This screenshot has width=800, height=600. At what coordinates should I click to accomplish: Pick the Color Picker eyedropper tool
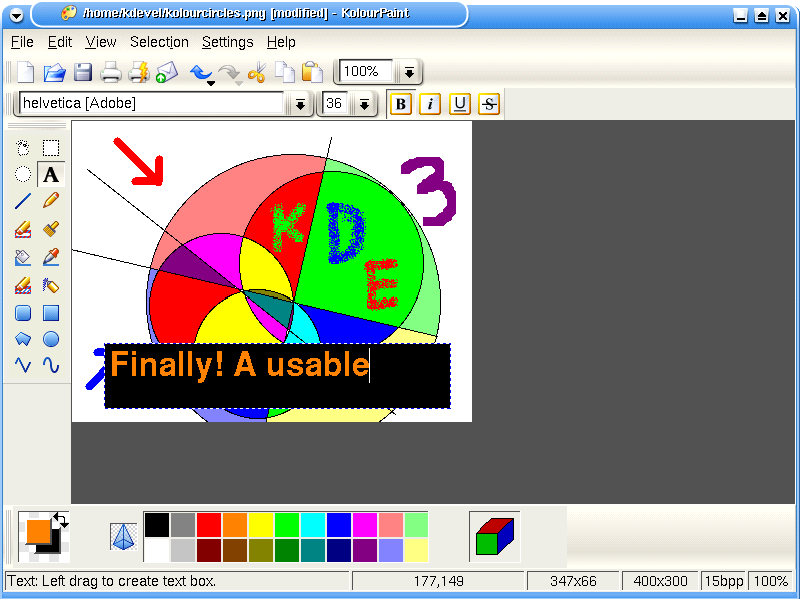point(50,257)
